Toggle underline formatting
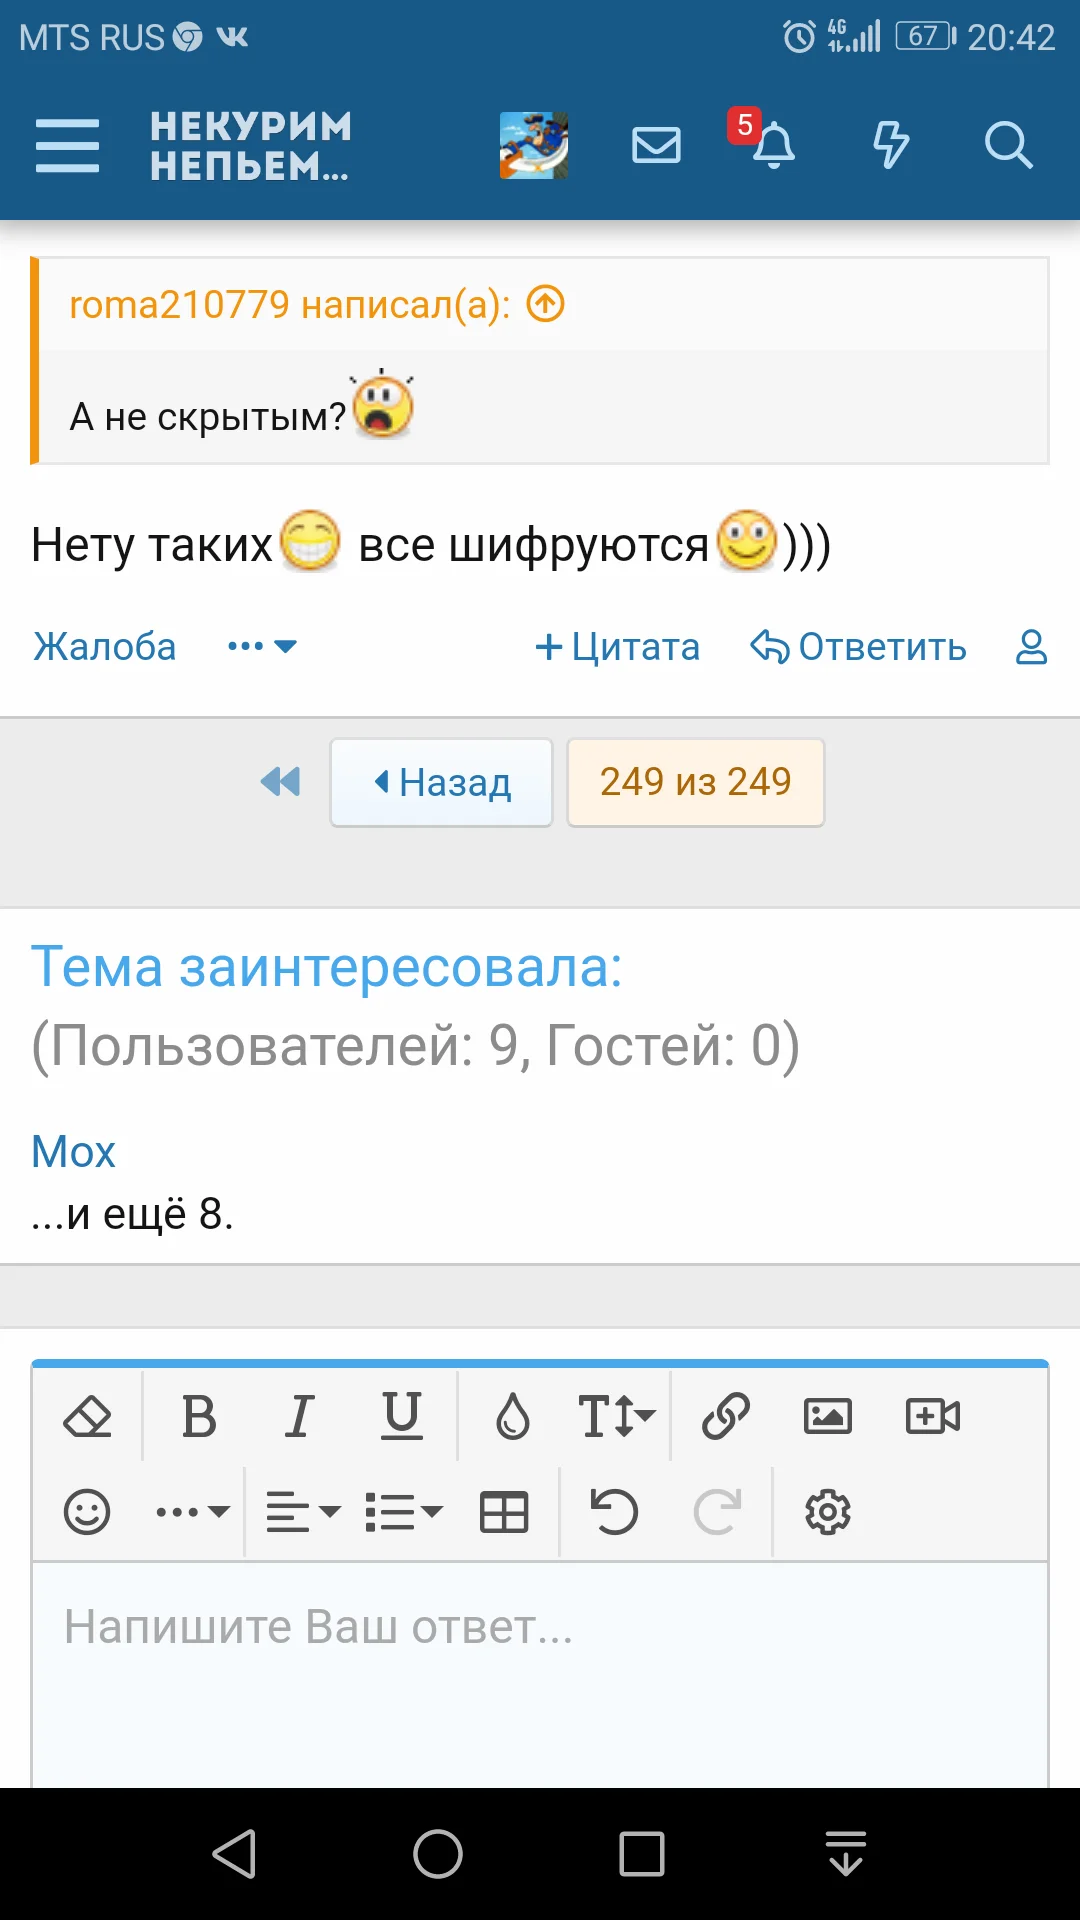 click(402, 1416)
